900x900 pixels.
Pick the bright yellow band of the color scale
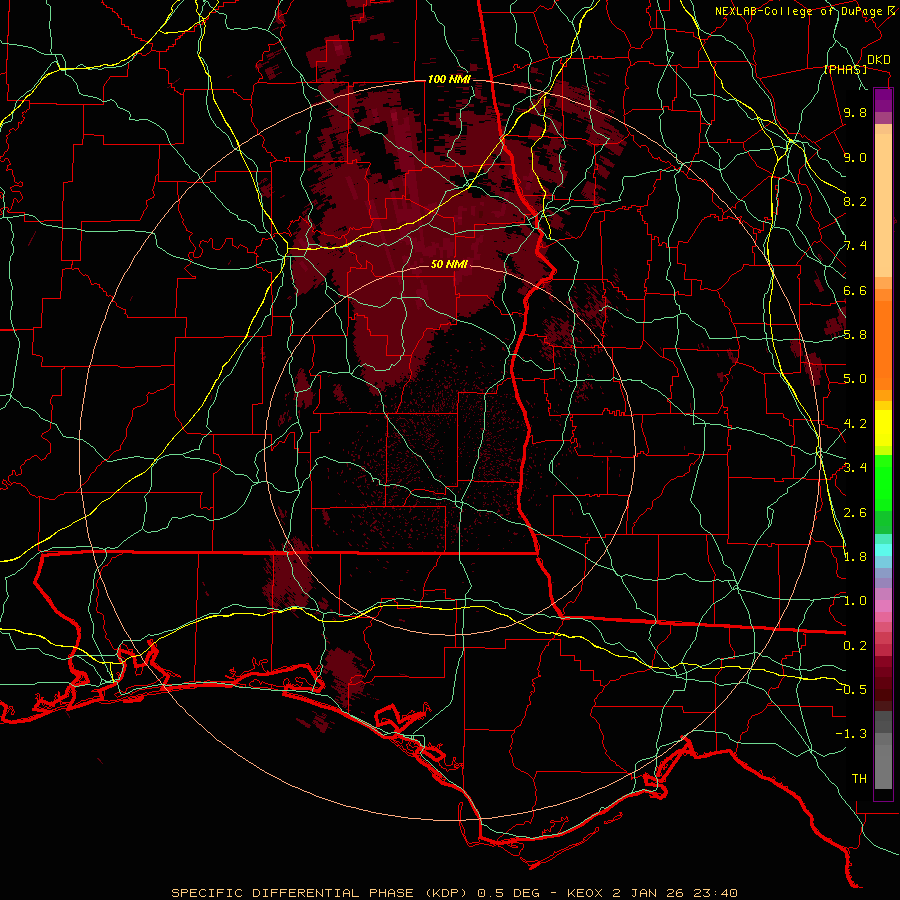click(883, 428)
